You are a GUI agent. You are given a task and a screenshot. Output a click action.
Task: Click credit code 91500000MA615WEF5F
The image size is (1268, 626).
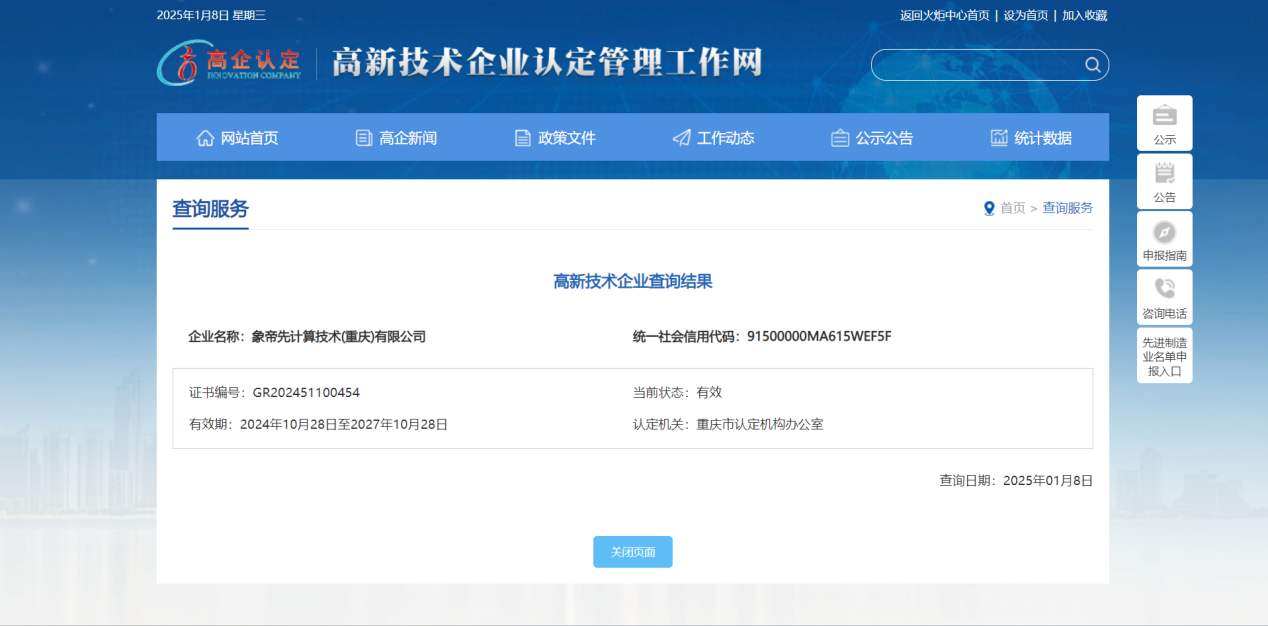point(819,336)
